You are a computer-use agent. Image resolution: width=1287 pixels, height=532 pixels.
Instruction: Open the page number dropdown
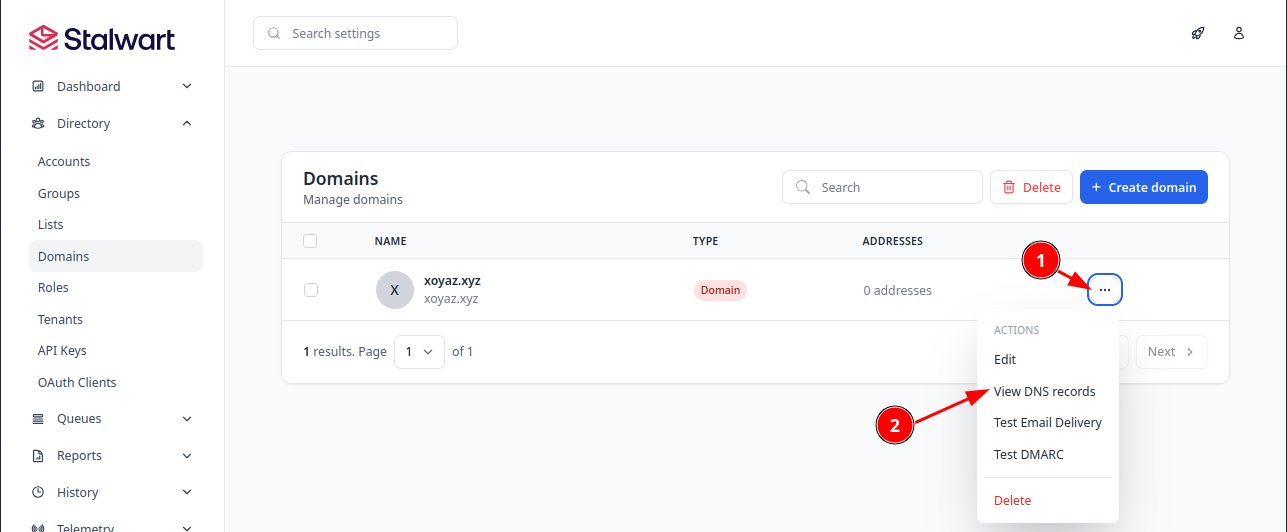tap(419, 352)
